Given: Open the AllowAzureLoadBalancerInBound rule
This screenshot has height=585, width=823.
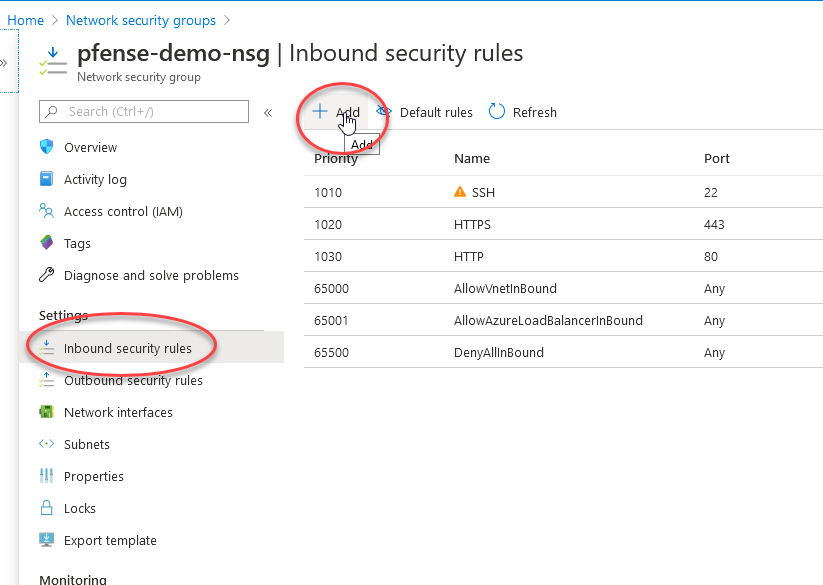Looking at the screenshot, I should pos(548,321).
